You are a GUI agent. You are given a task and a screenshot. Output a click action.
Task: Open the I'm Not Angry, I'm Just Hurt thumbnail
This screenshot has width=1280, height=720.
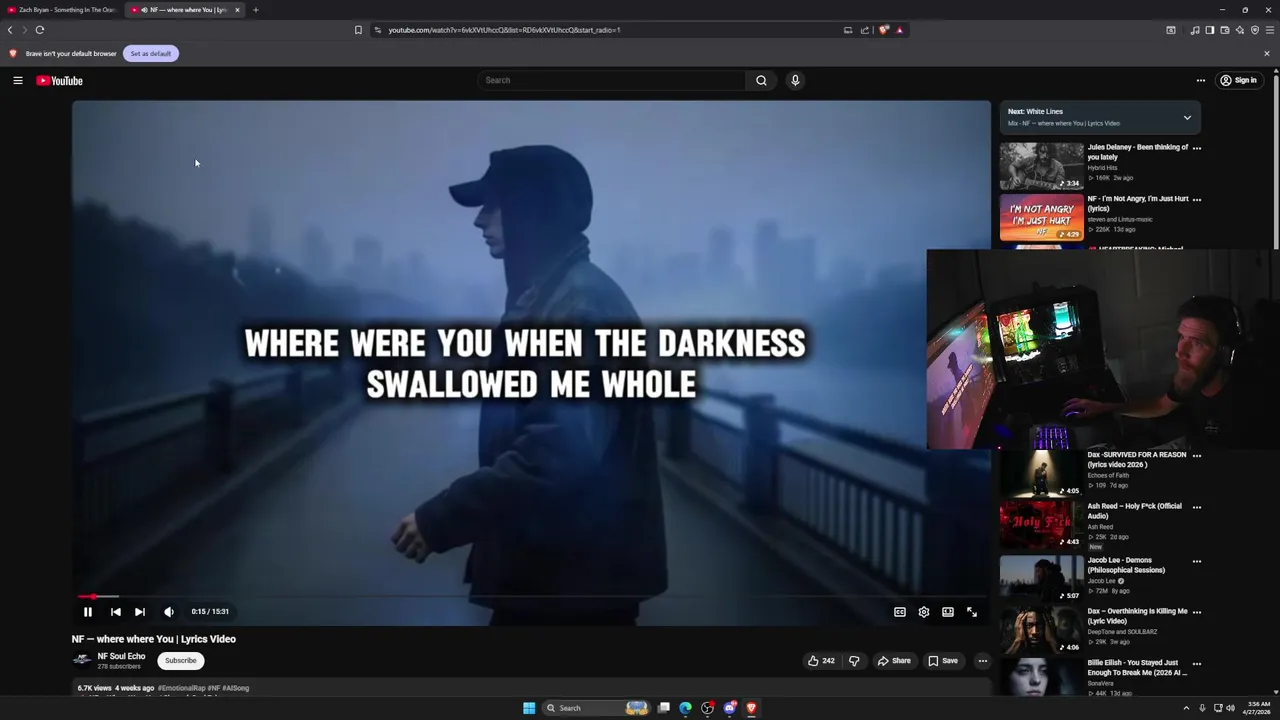click(x=1041, y=217)
